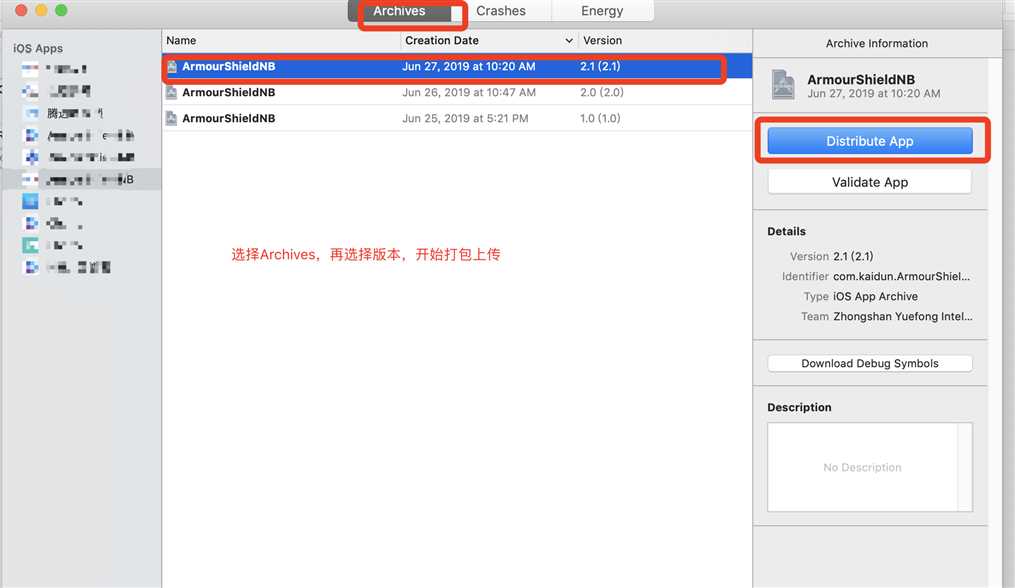Image resolution: width=1015 pixels, height=588 pixels.
Task: Click the solid blue square app icon in the sidebar
Action: tap(30, 201)
